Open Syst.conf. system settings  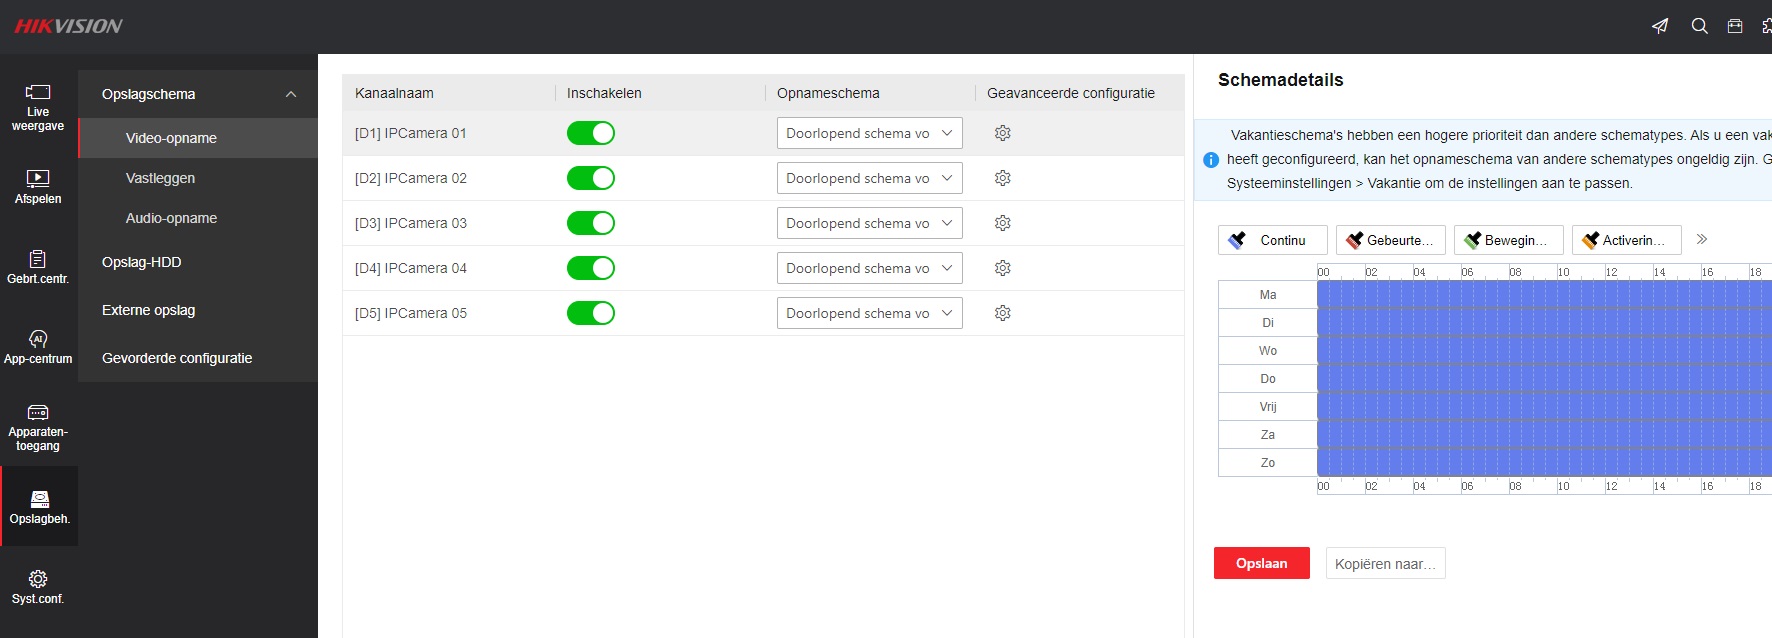[x=38, y=587]
